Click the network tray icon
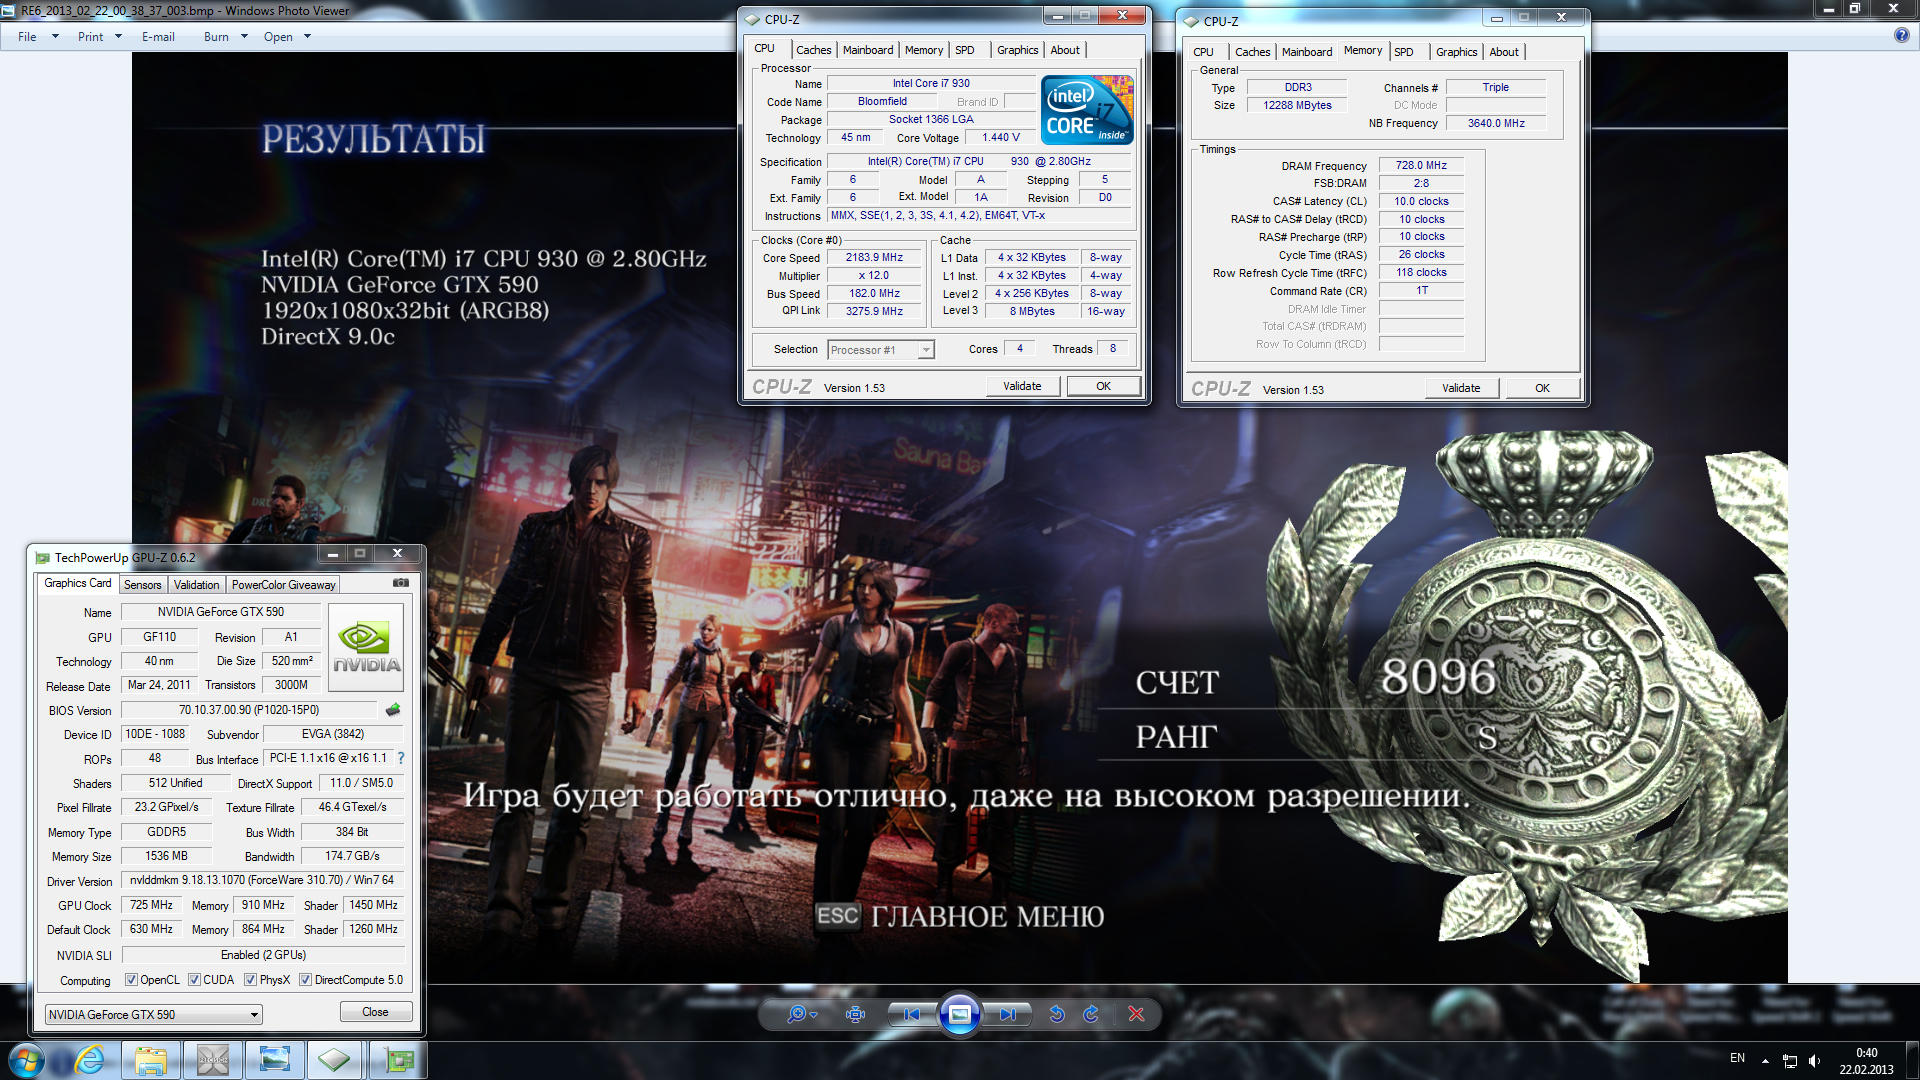1920x1080 pixels. coord(1790,1060)
